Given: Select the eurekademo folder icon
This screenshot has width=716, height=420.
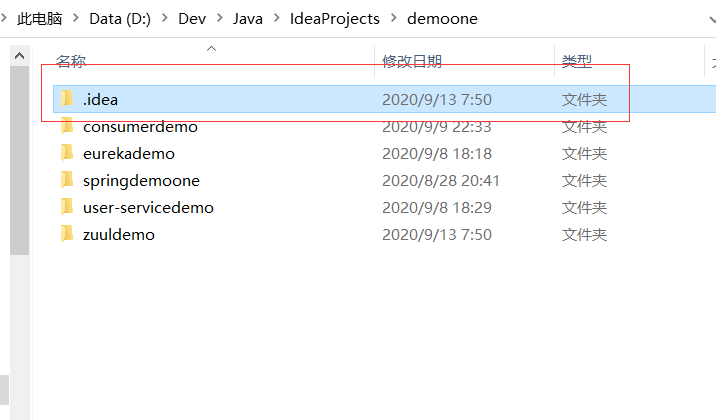Looking at the screenshot, I should [x=67, y=152].
